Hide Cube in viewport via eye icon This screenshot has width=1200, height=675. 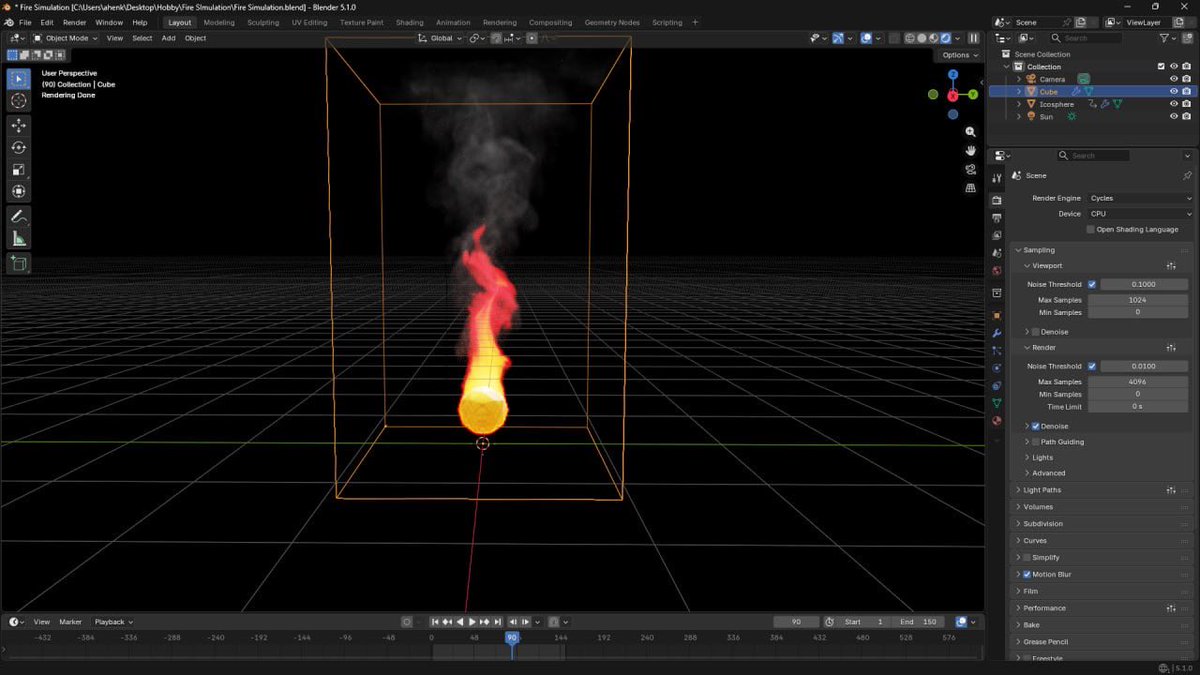(x=1174, y=91)
